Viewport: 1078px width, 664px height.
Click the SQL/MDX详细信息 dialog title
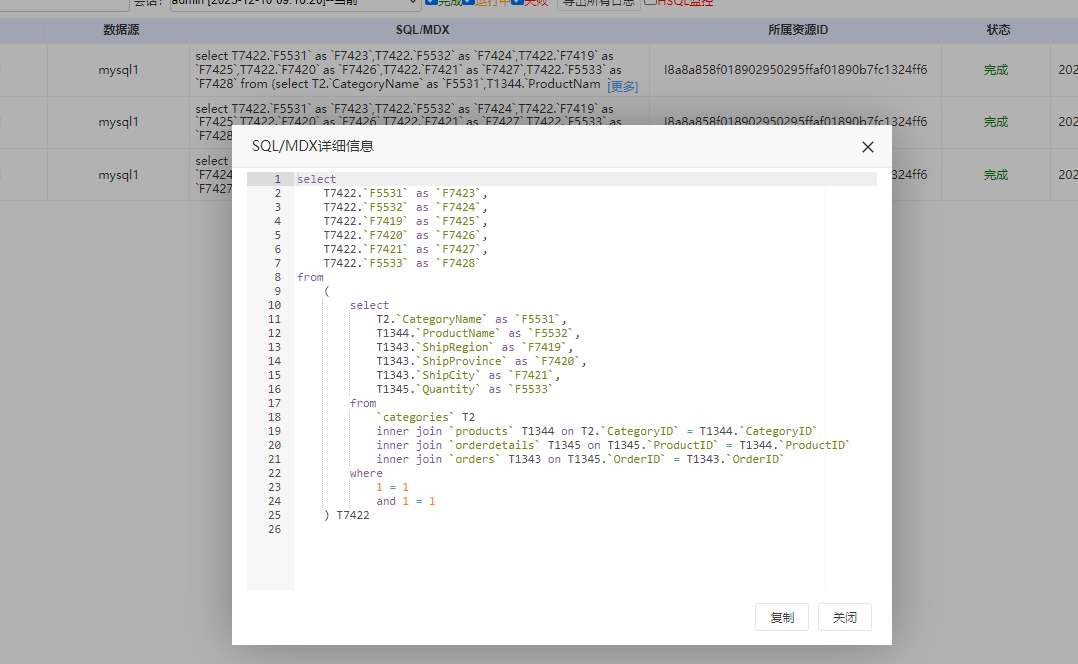pyautogui.click(x=313, y=146)
